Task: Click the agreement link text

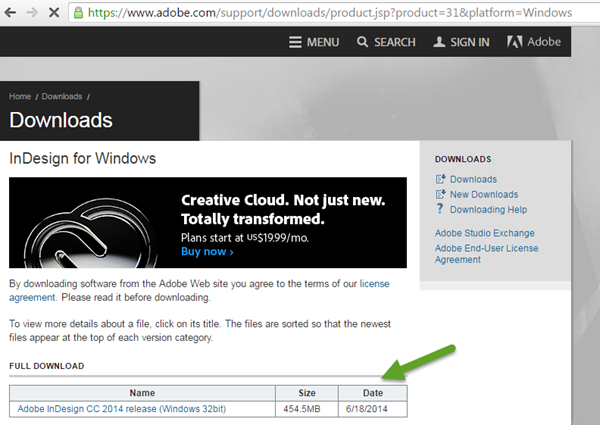Action: tap(32, 298)
